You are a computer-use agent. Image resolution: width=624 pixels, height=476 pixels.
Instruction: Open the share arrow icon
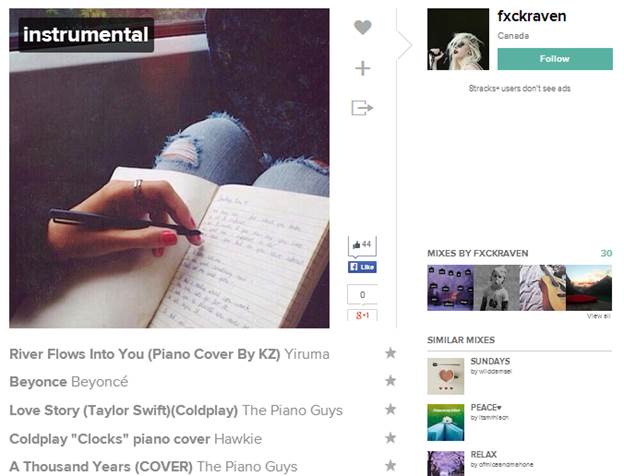[362, 107]
